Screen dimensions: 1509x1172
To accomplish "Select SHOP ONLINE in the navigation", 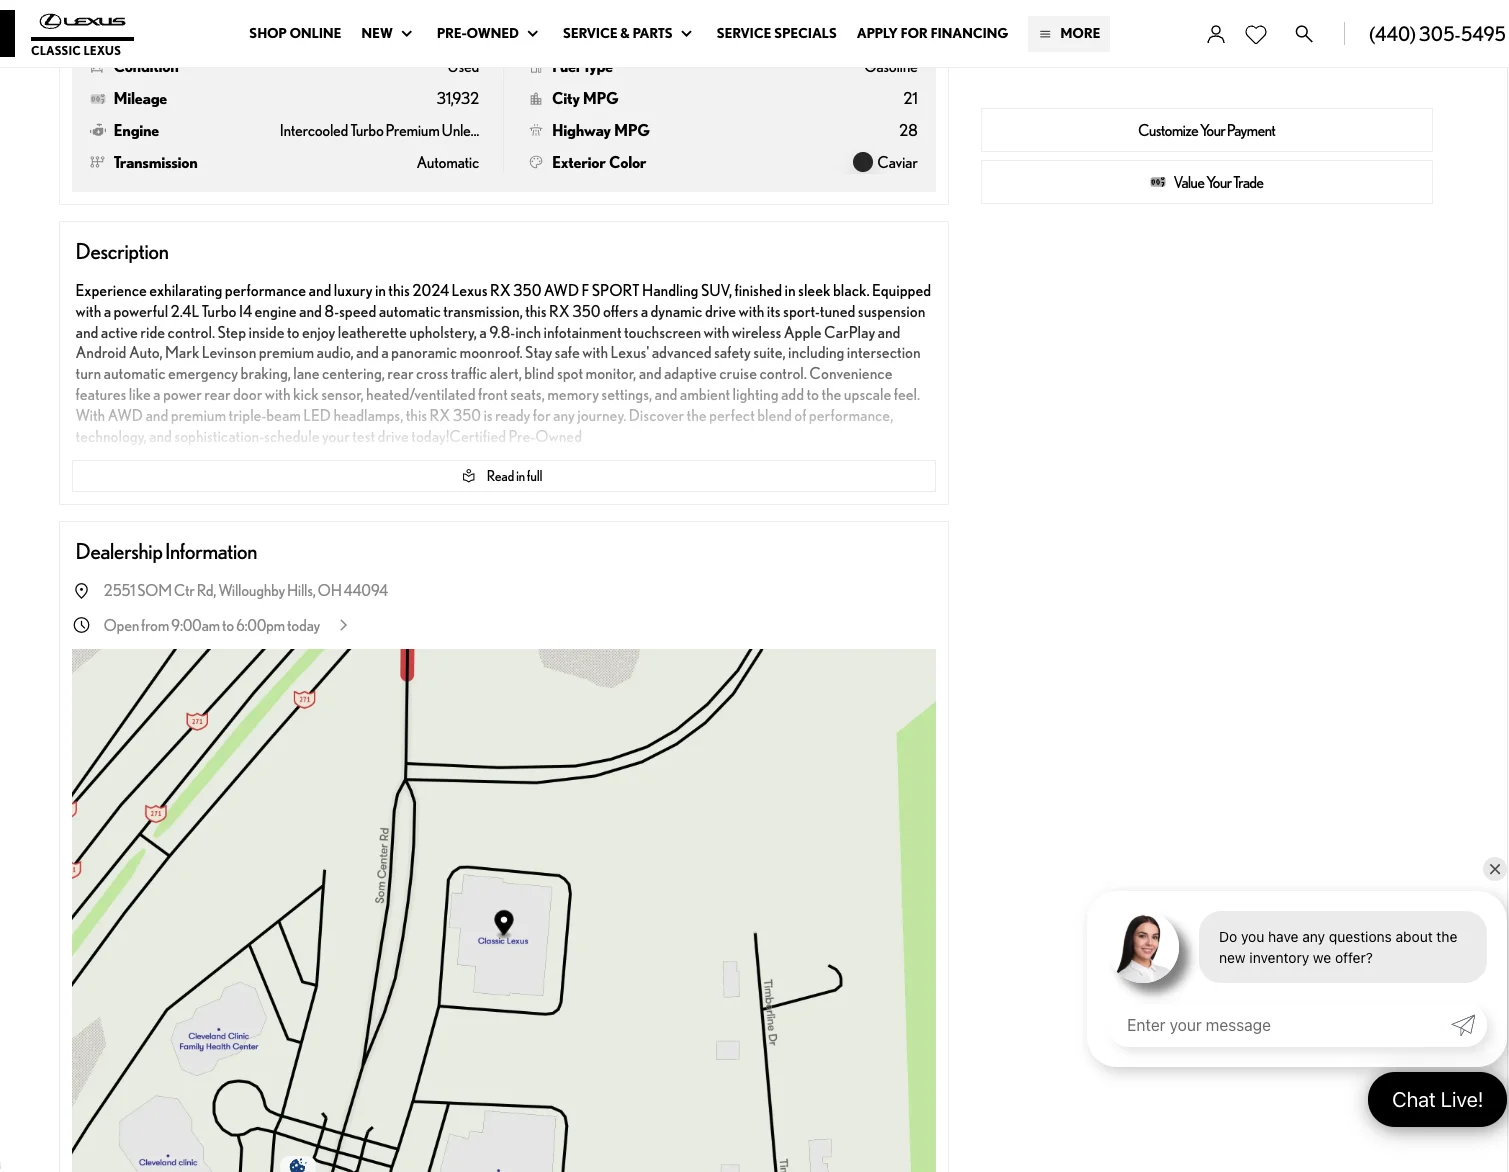I will 295,33.
